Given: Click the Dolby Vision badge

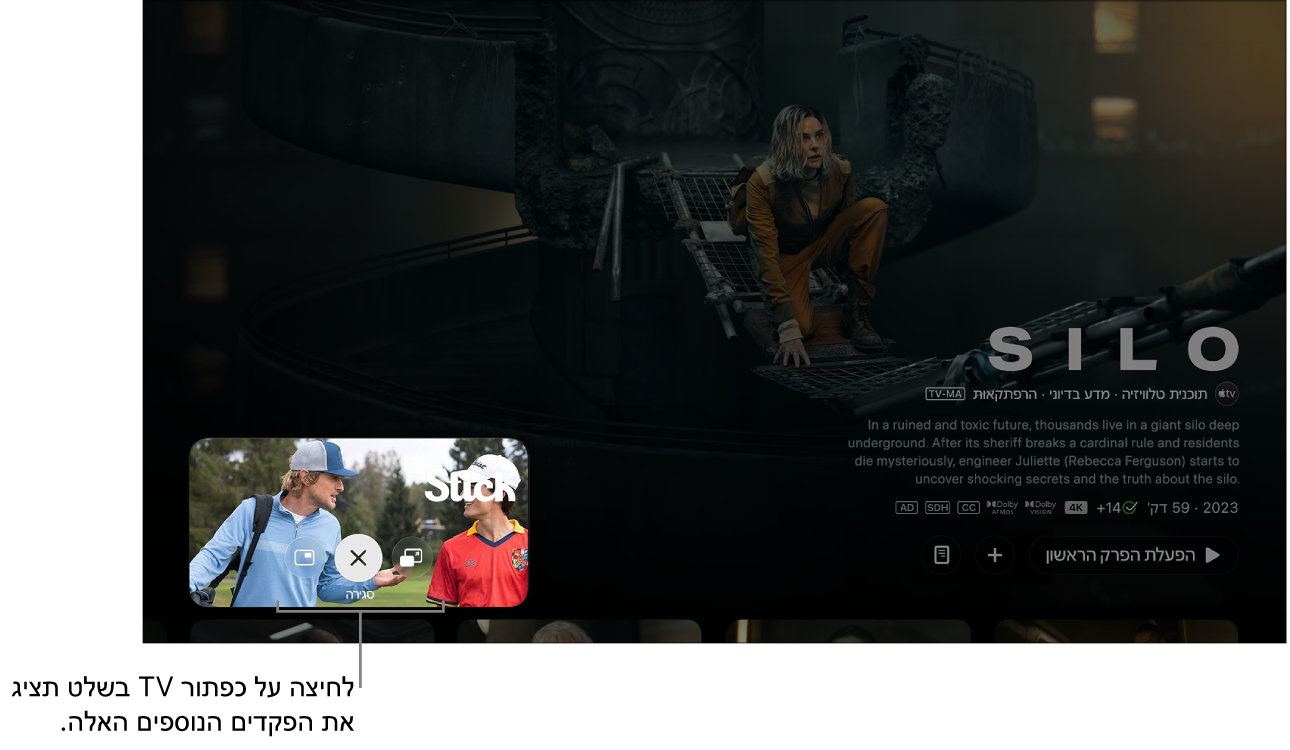Looking at the screenshot, I should 1041,508.
